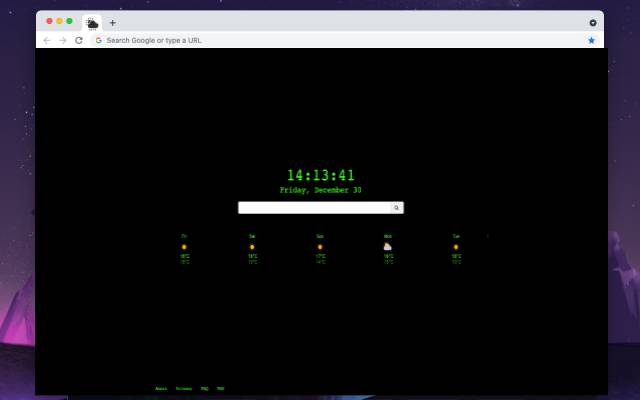Click the Google logo in address bar
This screenshot has height=400, width=640.
(x=98, y=40)
